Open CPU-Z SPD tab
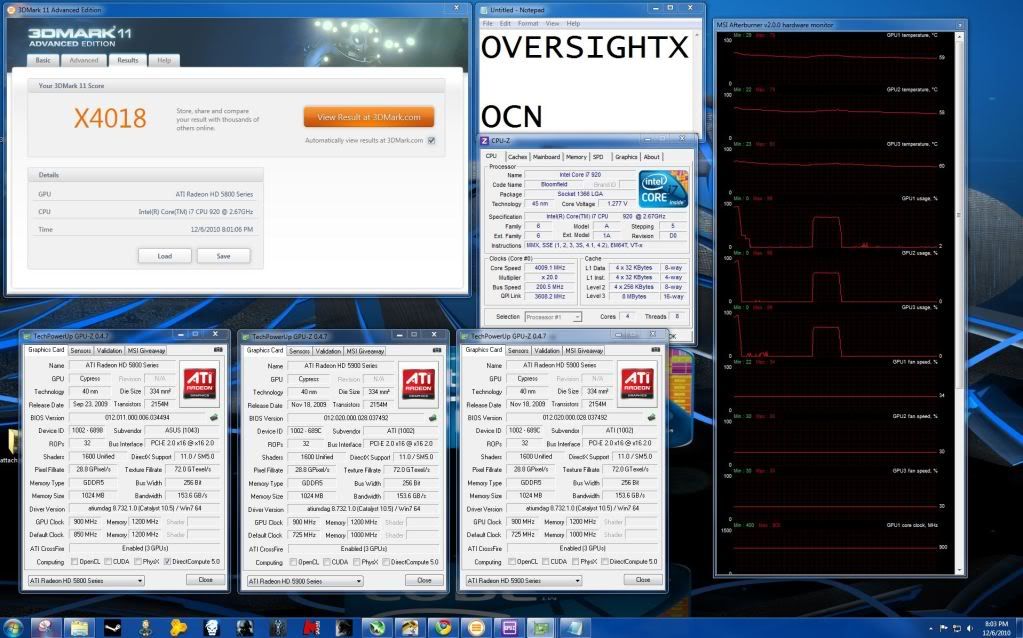This screenshot has width=1023, height=638. coord(598,157)
